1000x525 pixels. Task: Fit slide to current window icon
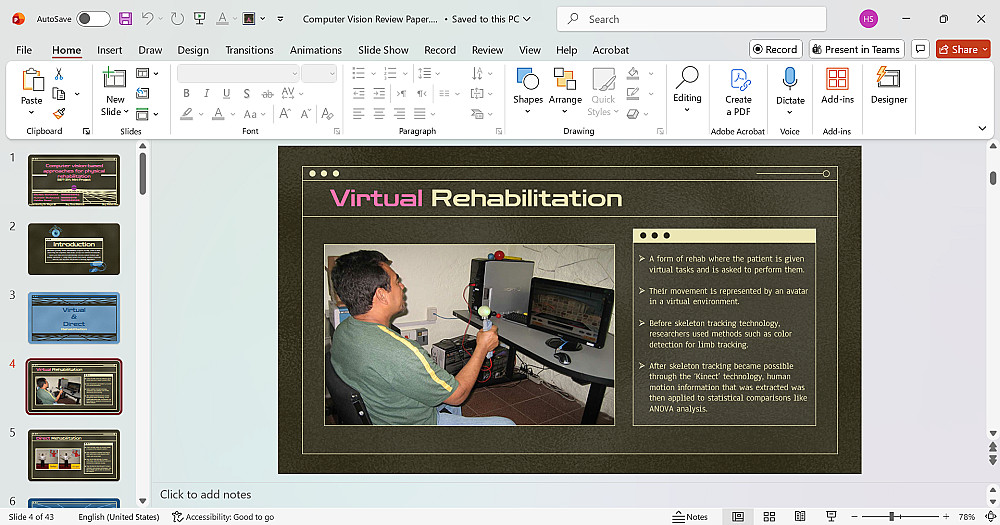(990, 516)
